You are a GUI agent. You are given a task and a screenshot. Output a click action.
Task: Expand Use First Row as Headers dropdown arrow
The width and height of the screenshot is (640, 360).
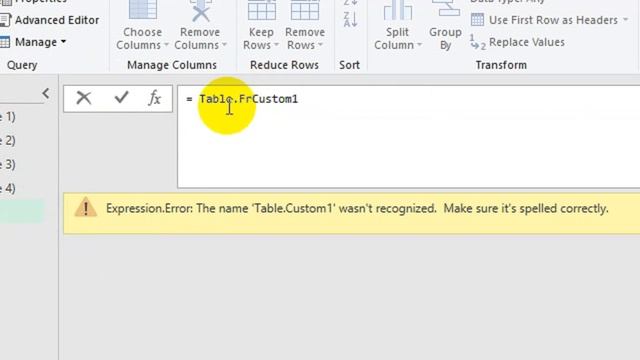626,20
